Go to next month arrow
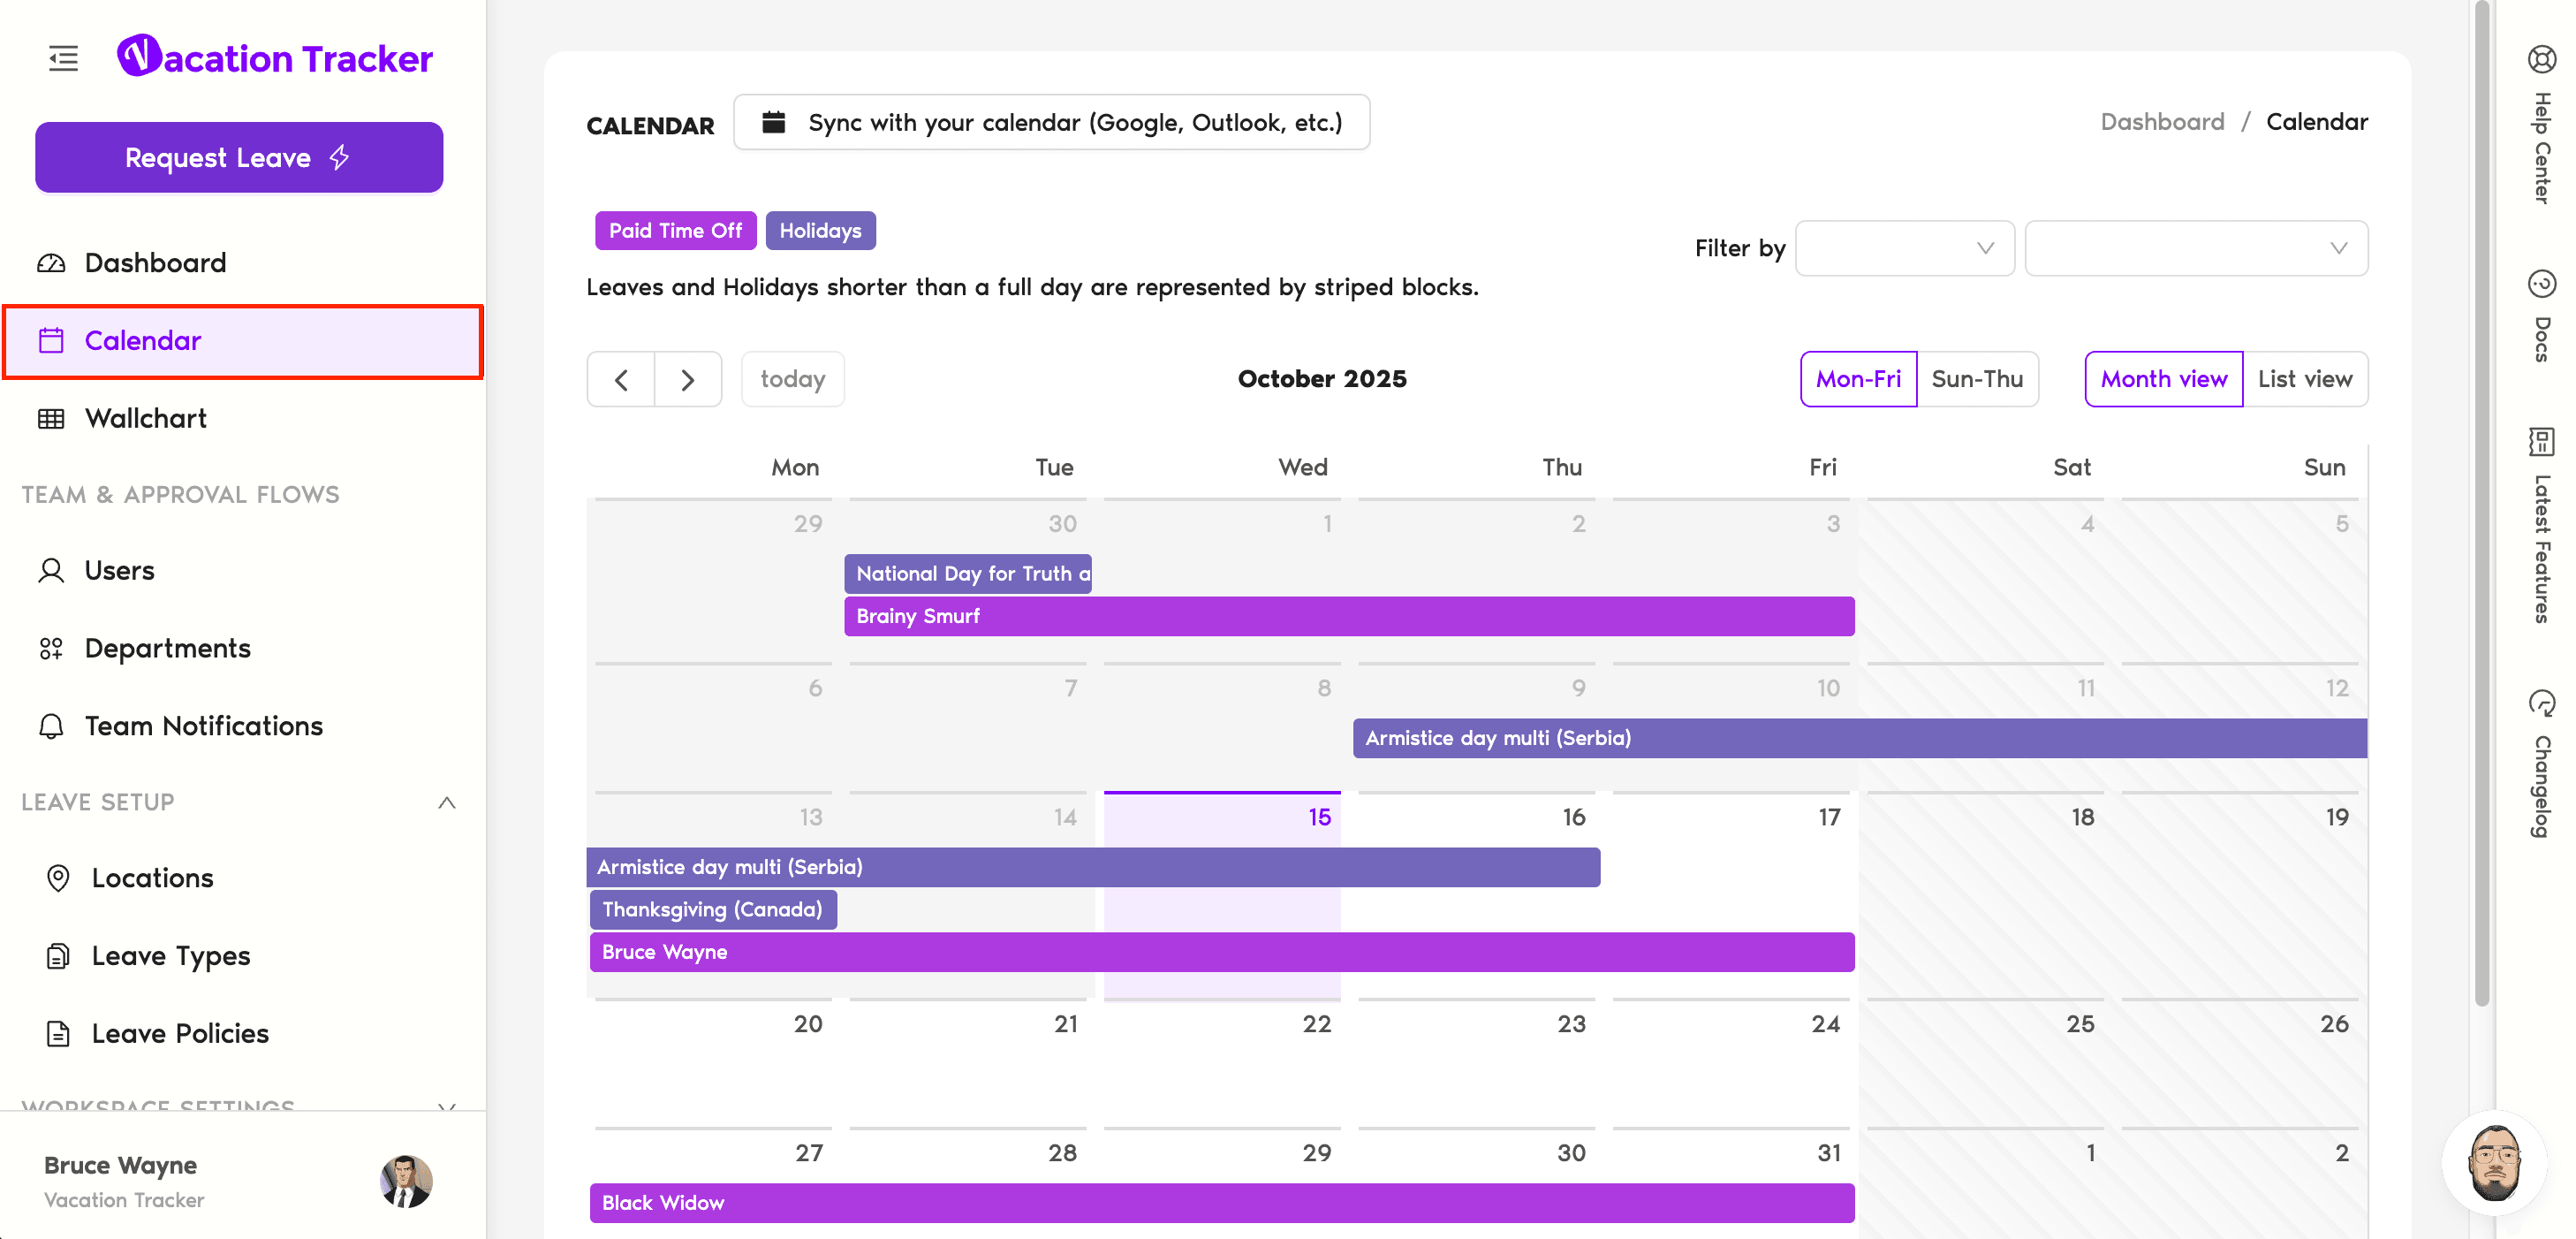The height and width of the screenshot is (1239, 2576). [687, 380]
